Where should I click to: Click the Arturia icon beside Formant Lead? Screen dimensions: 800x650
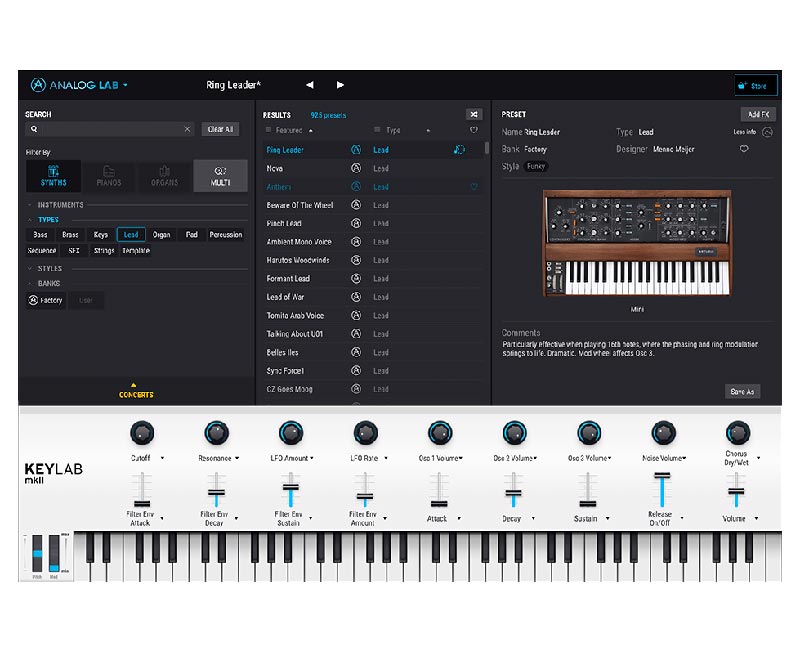pyautogui.click(x=356, y=279)
